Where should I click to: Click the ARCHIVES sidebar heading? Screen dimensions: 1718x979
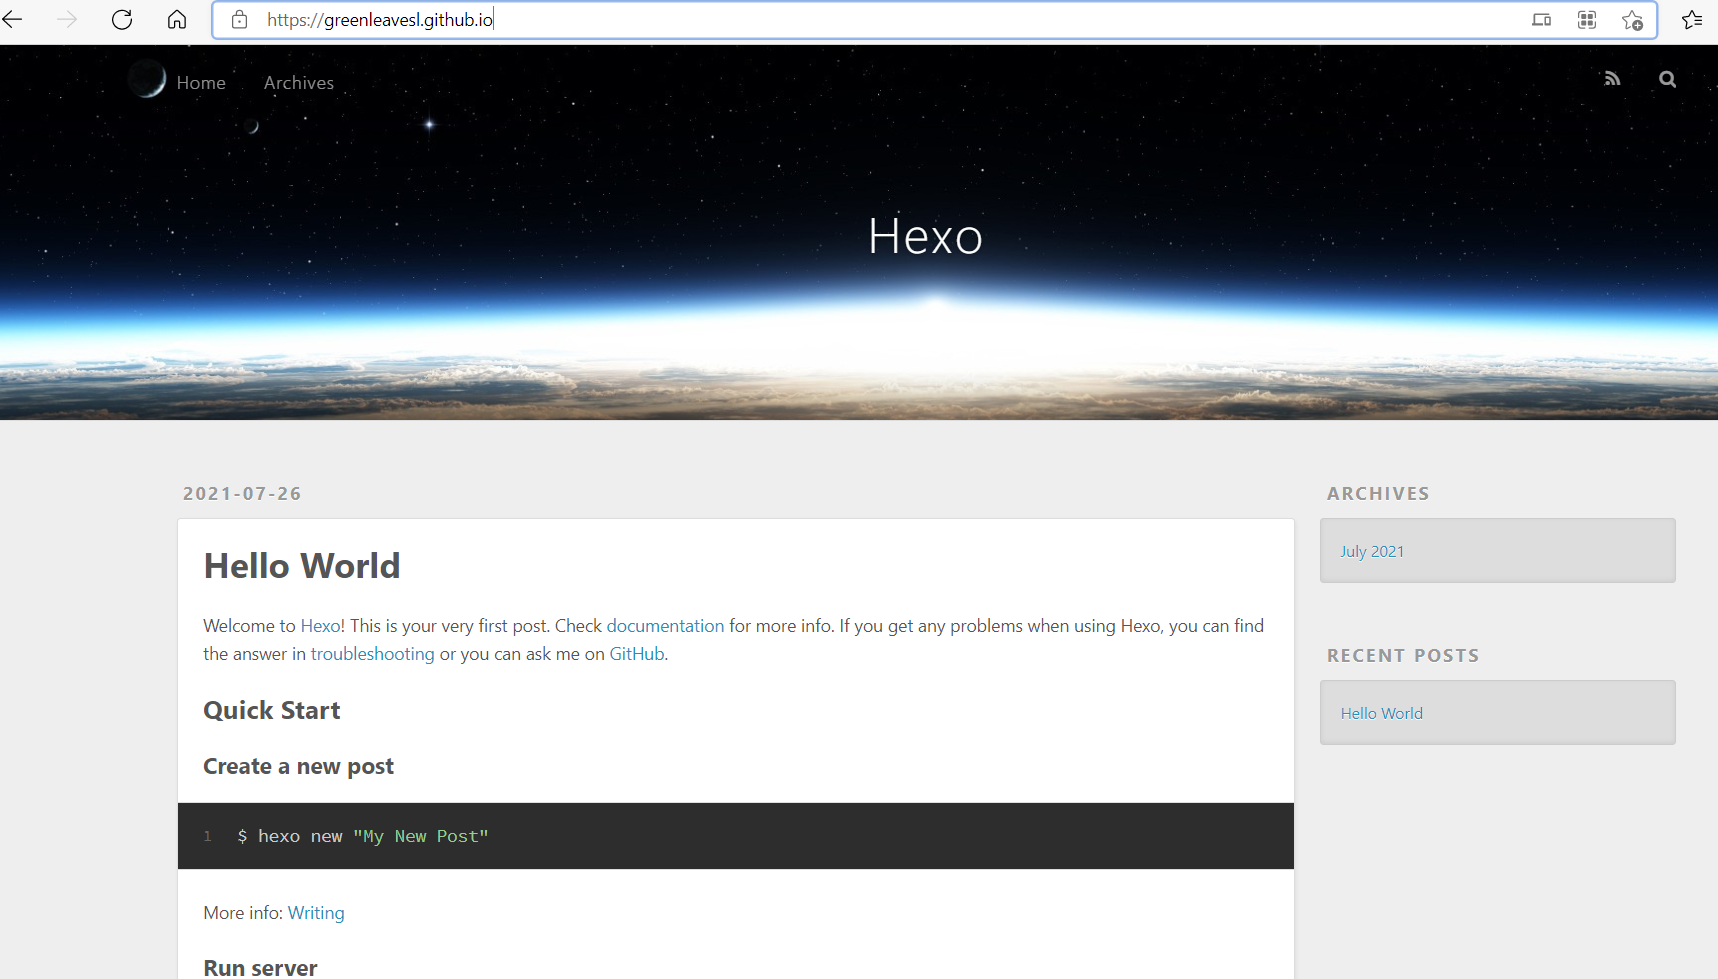tap(1378, 494)
